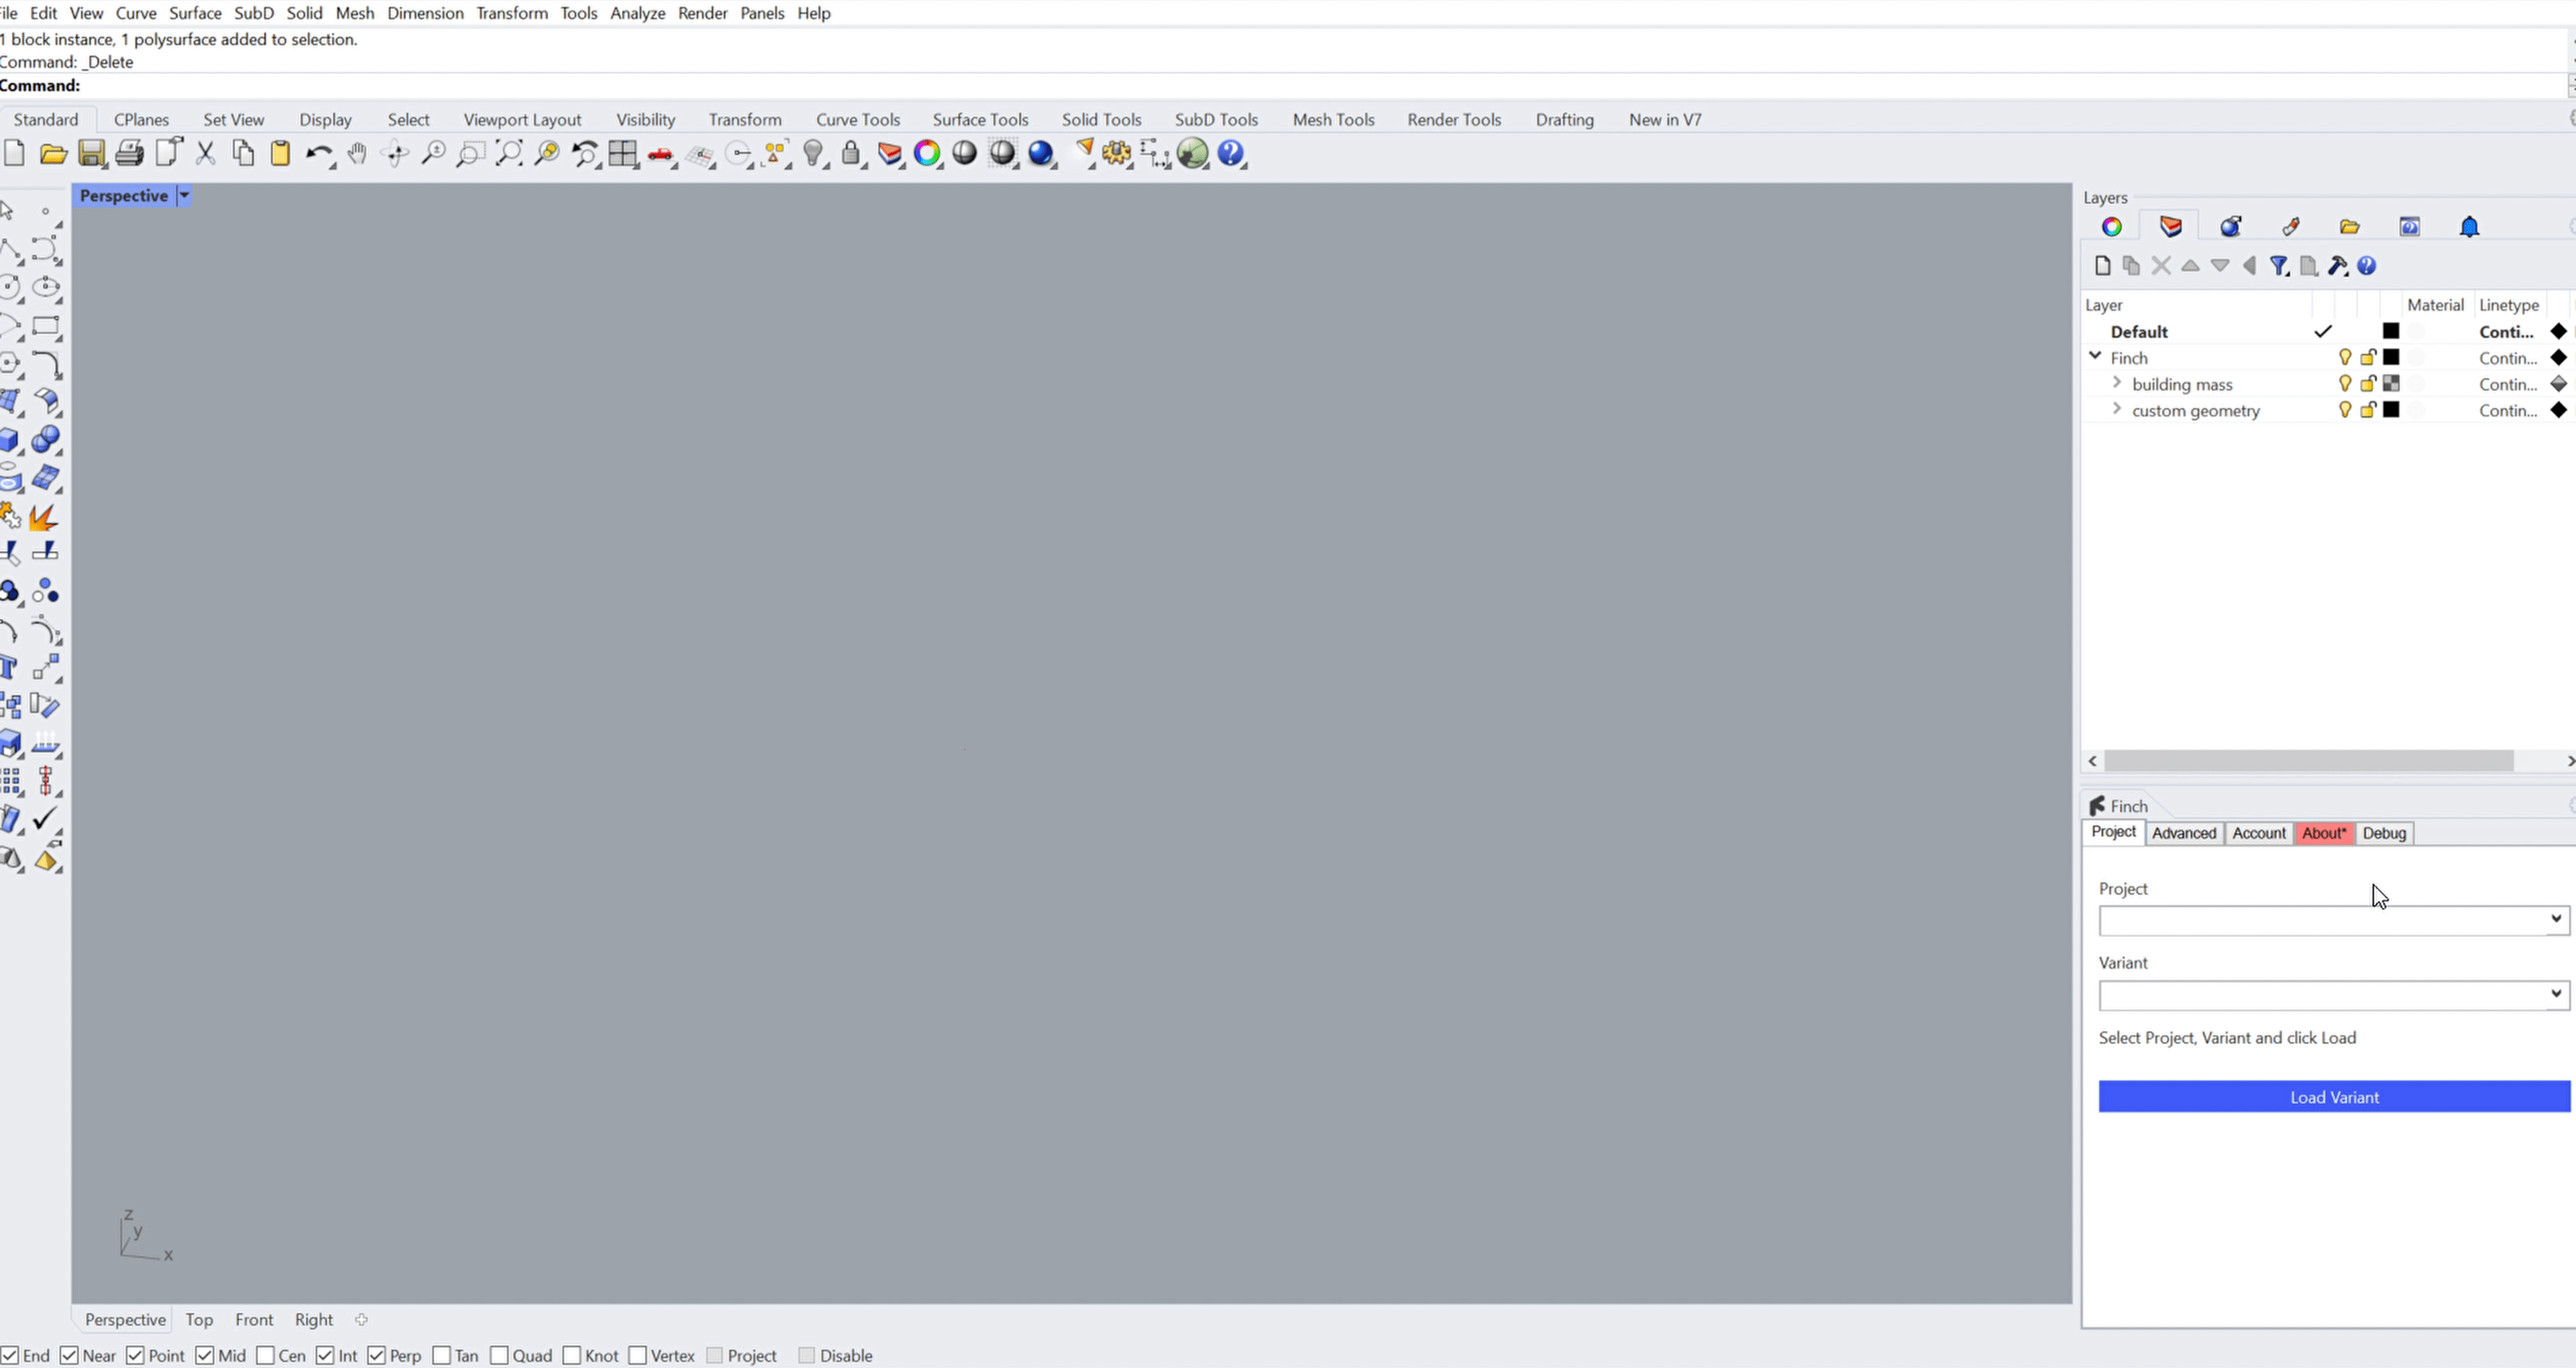This screenshot has height=1368, width=2576.
Task: Disable the Near object snap
Action: tap(69, 1356)
